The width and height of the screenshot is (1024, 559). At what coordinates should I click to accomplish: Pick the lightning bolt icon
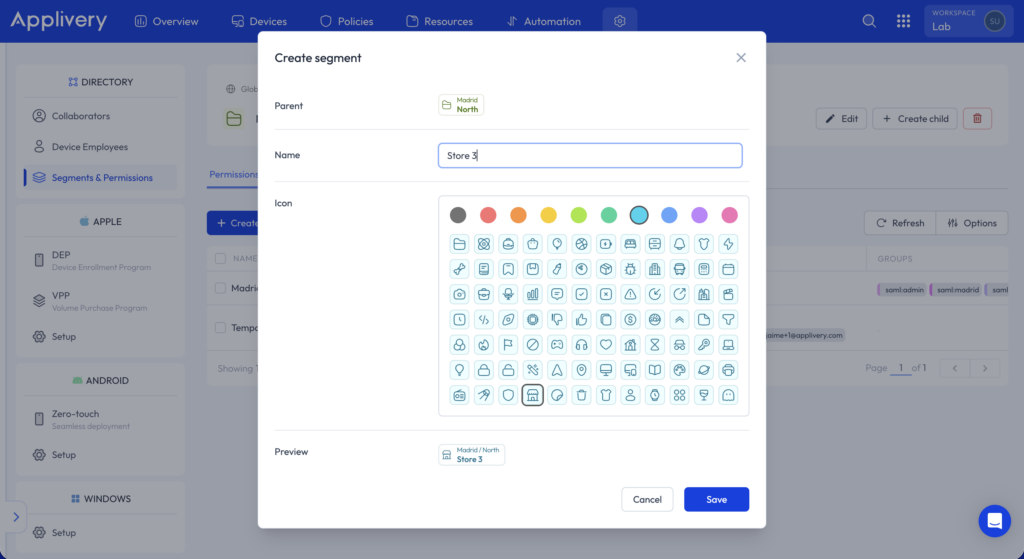tap(728, 244)
